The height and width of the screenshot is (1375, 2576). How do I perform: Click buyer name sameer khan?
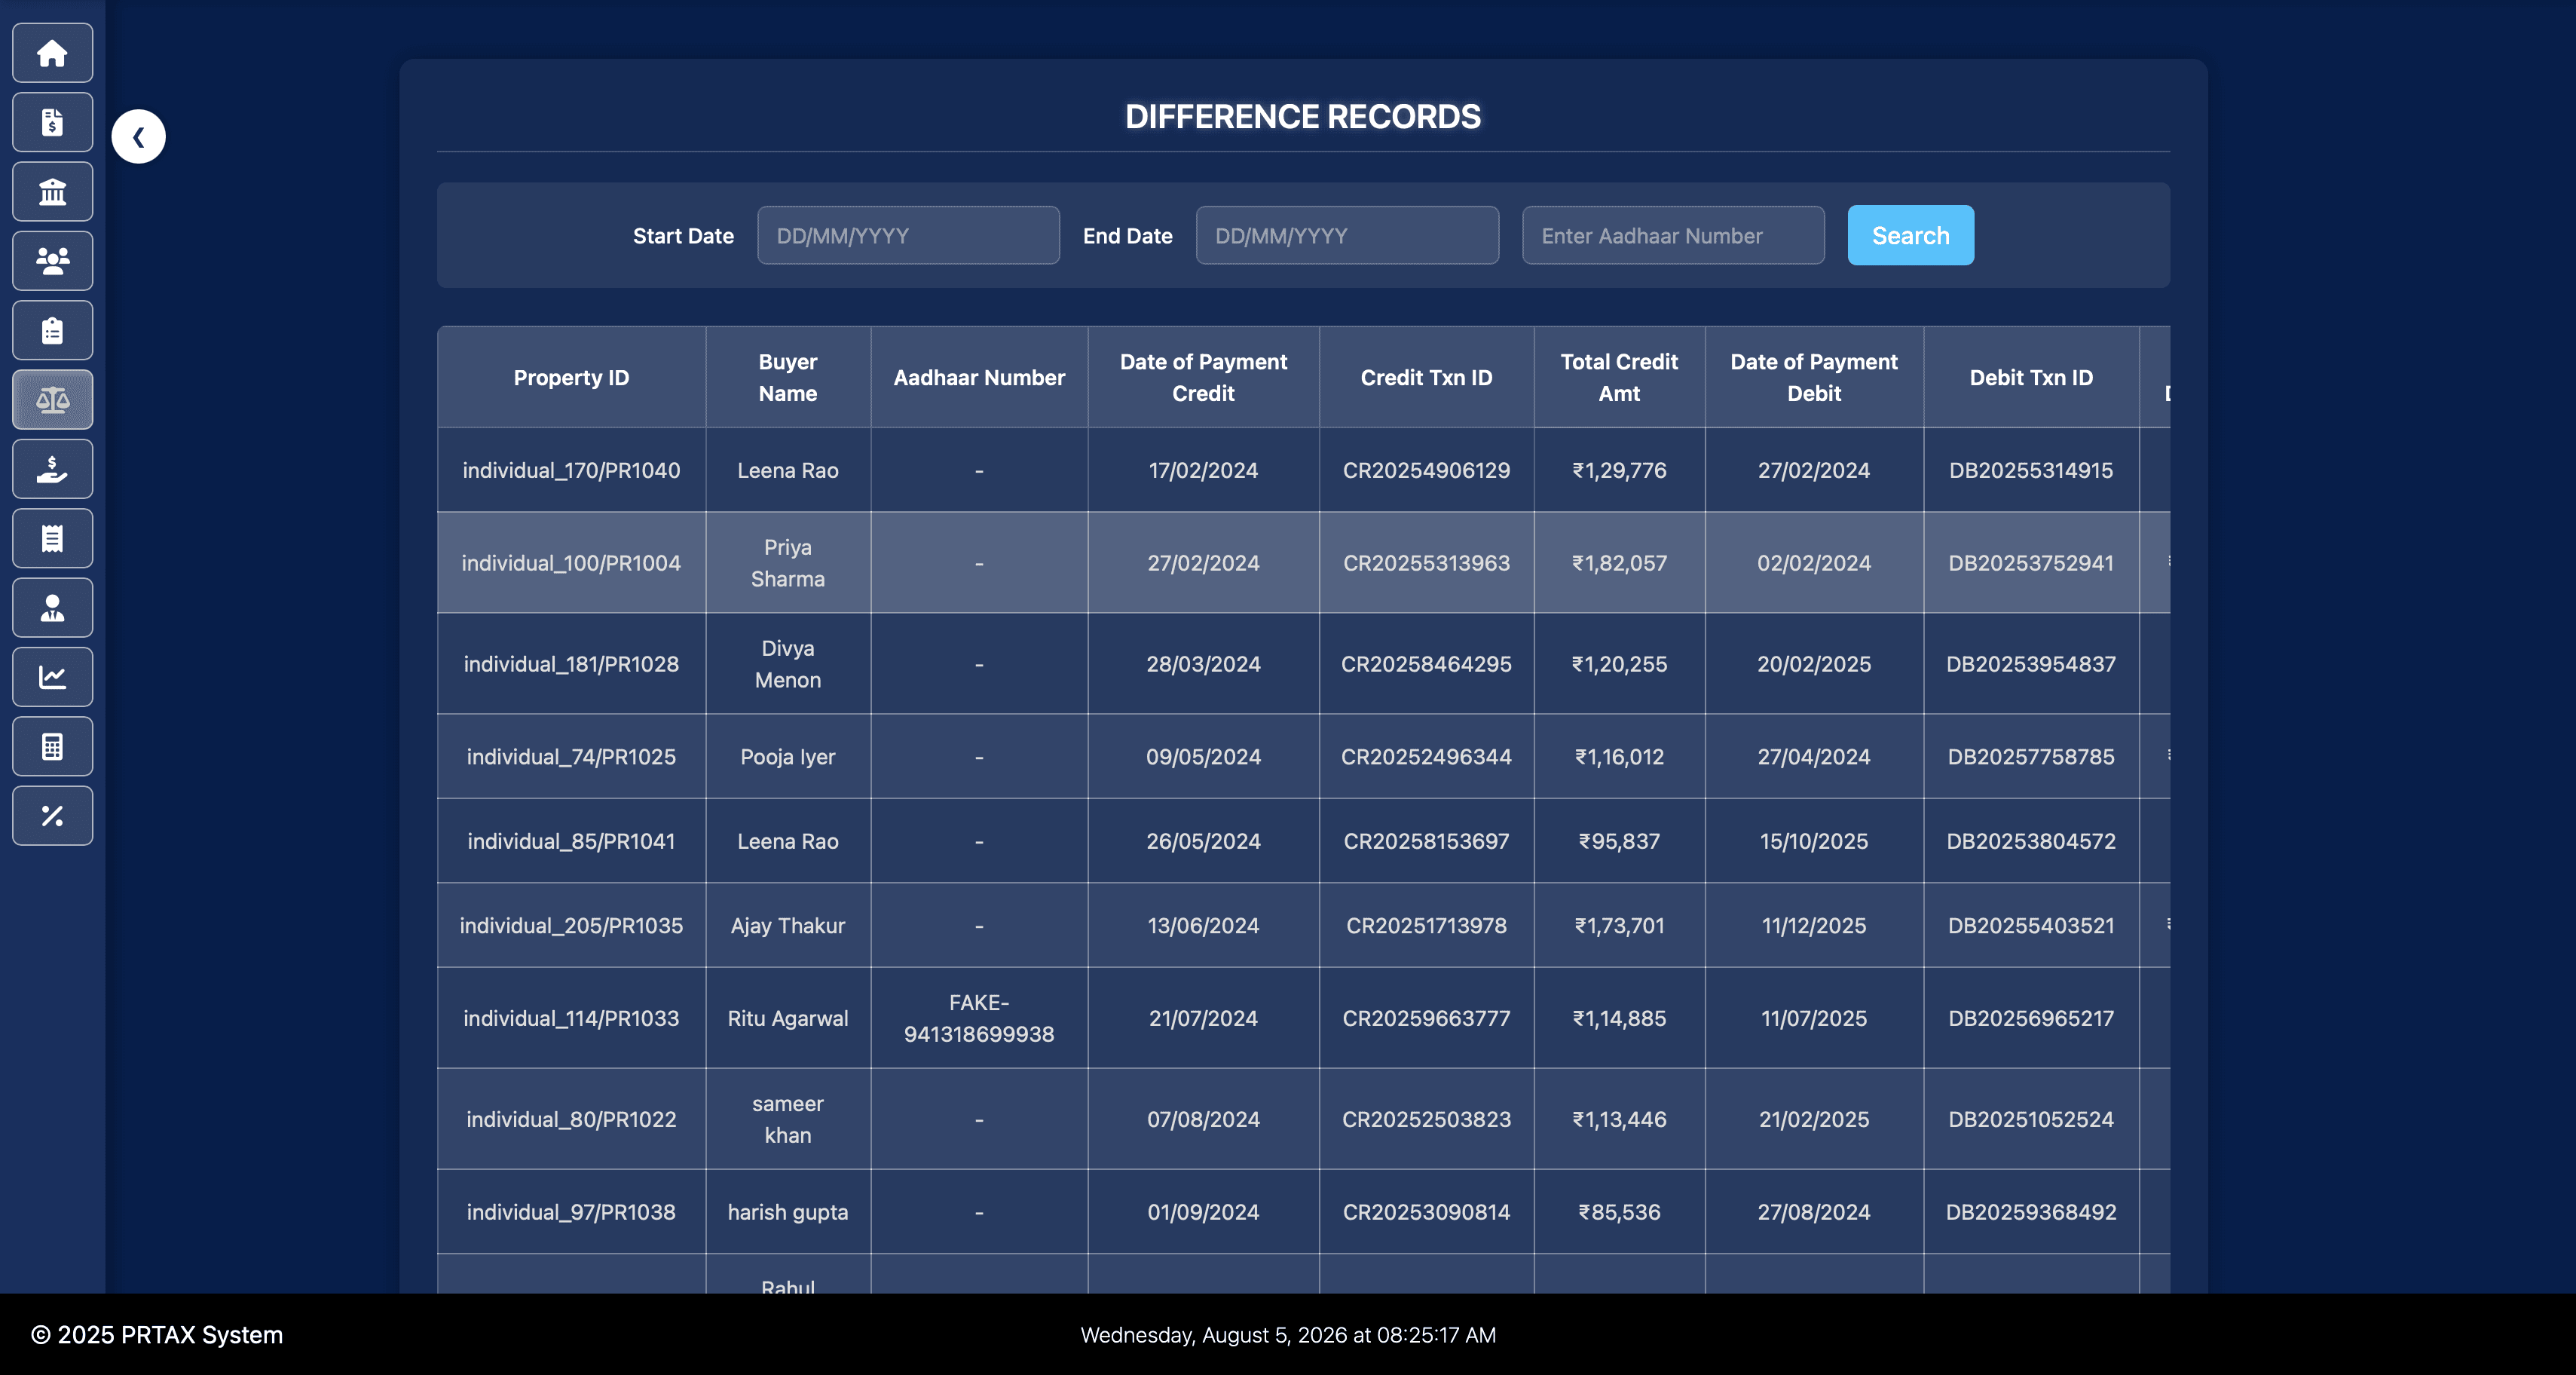click(788, 1119)
